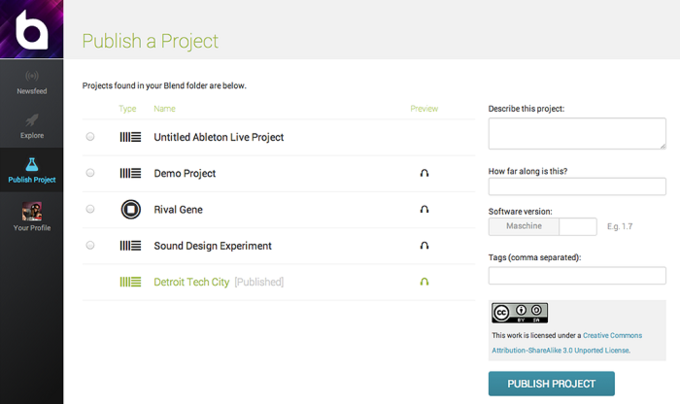The image size is (680, 404).
Task: Open Your Profile avatar picture
Action: click(x=32, y=211)
